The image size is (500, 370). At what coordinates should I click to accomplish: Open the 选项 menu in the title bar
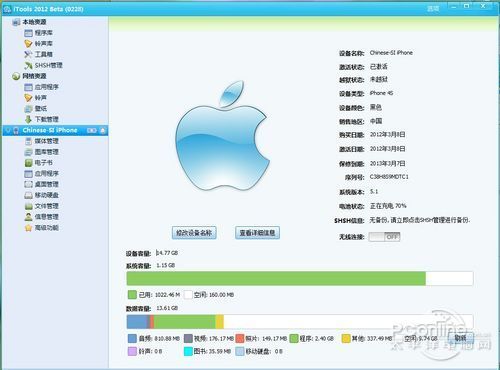coord(433,8)
